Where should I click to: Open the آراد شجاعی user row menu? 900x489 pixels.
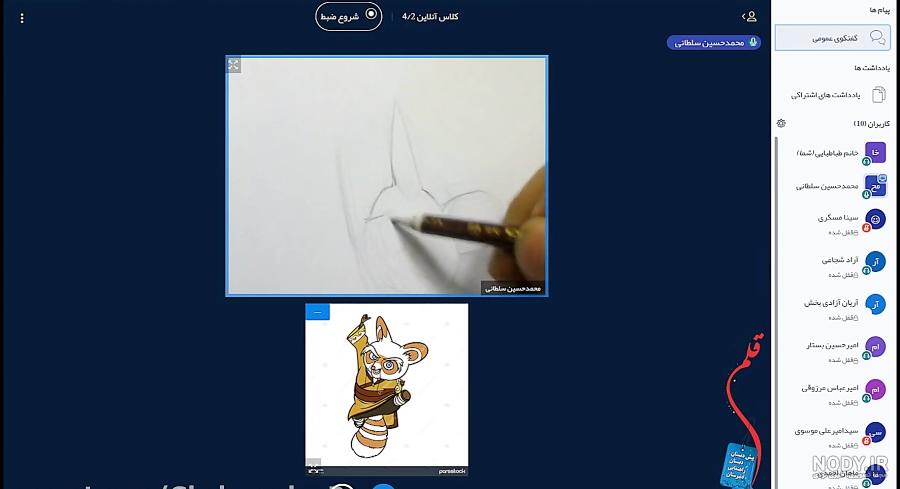[x=835, y=265]
